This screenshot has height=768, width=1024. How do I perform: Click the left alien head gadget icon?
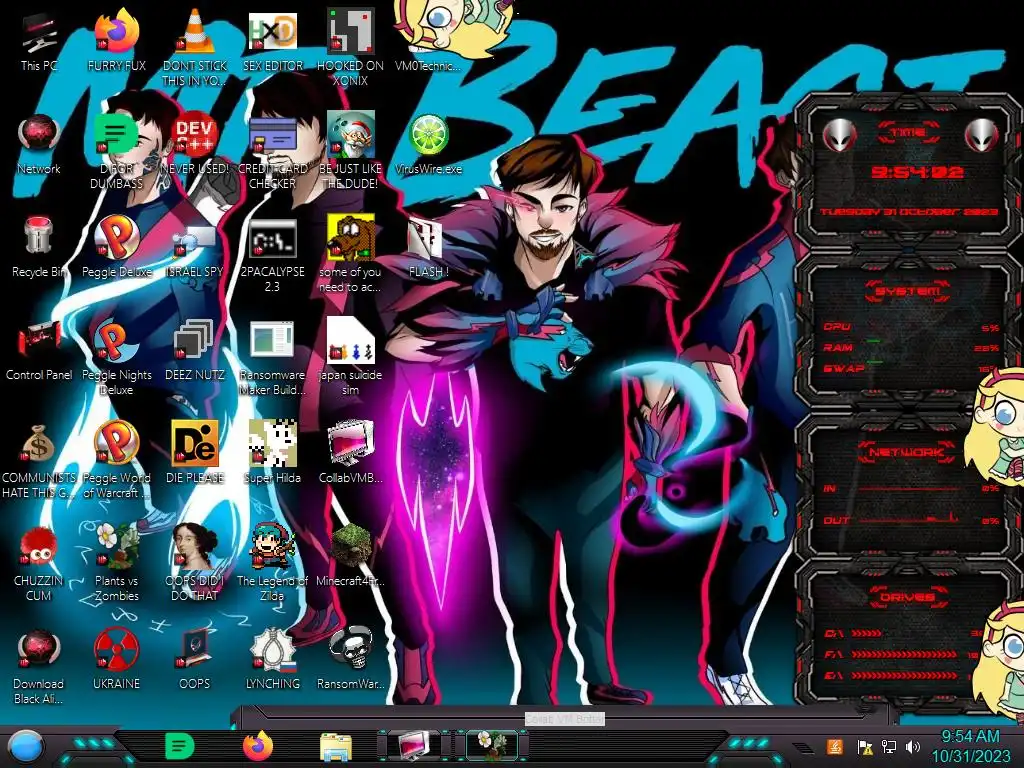(x=839, y=135)
